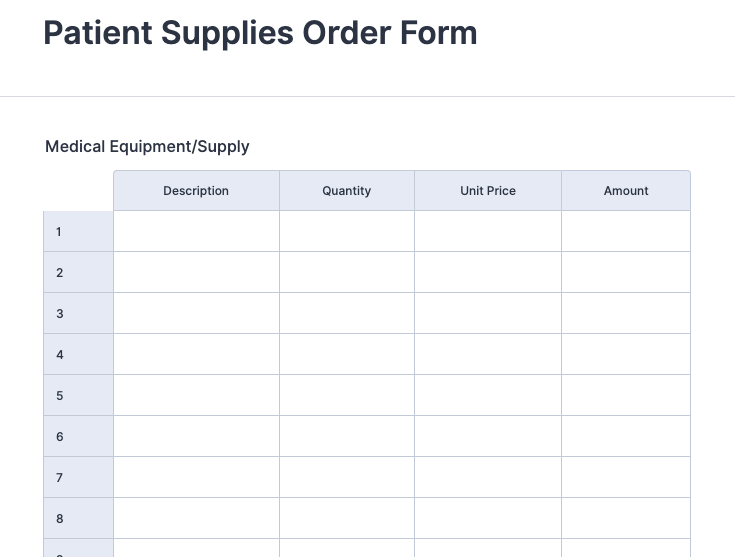Click the Quantity cell in row 3
The width and height of the screenshot is (735, 557).
347,313
